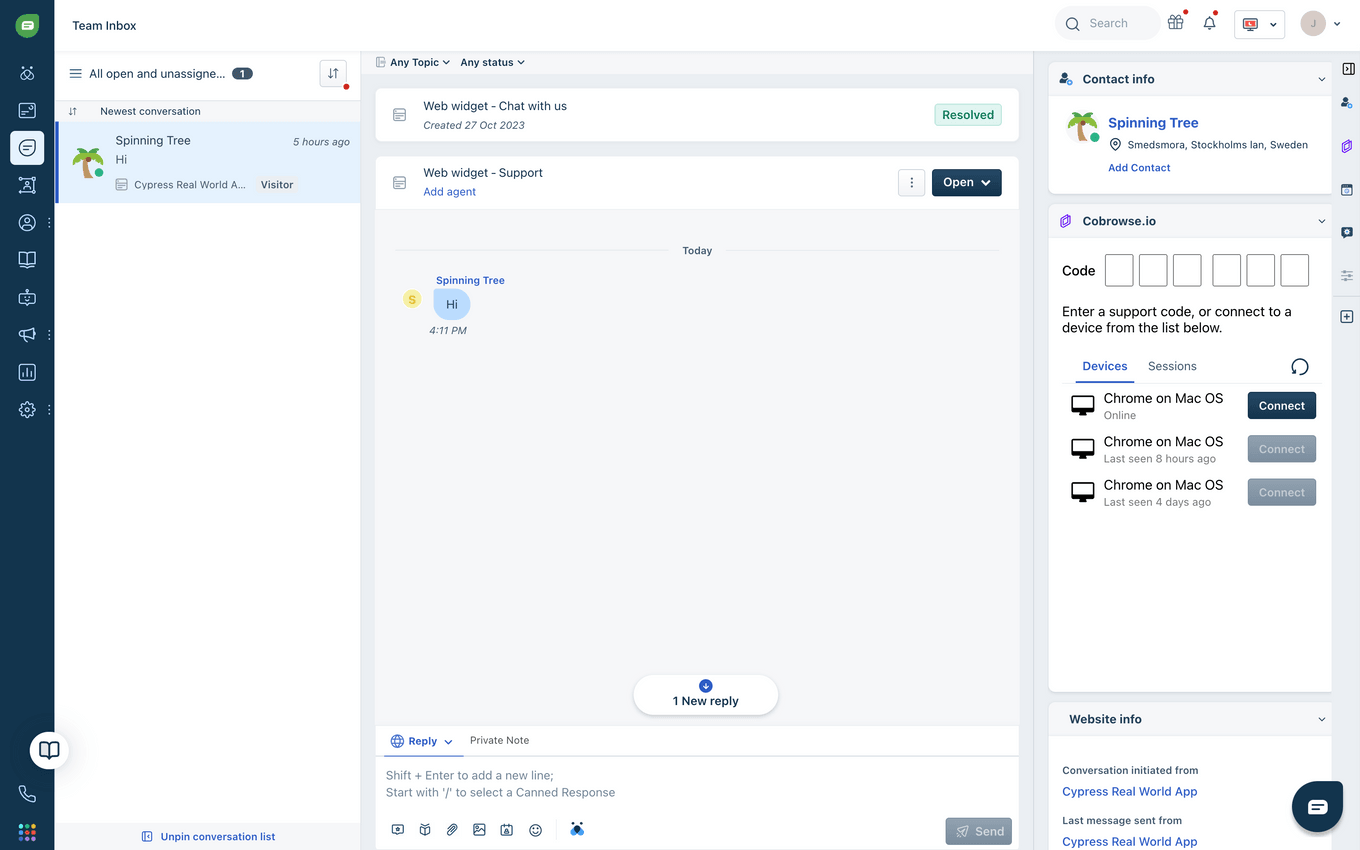
Task: Collapse the right side panel
Action: [x=1347, y=69]
